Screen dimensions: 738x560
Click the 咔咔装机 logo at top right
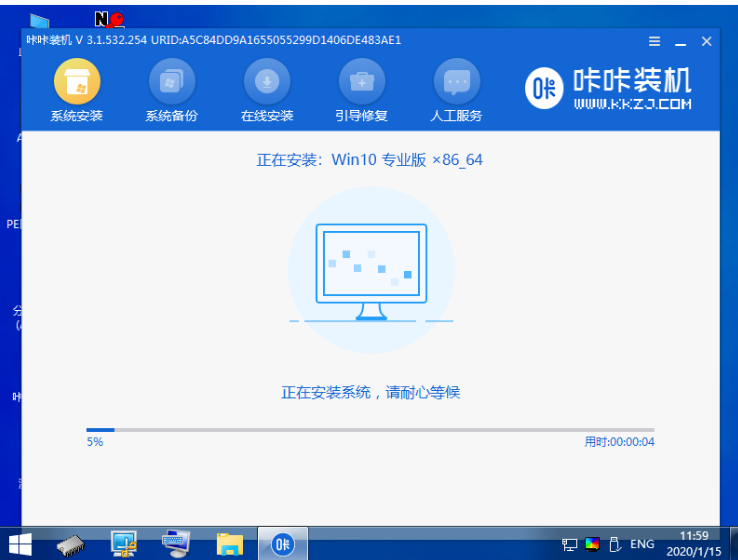(x=607, y=89)
